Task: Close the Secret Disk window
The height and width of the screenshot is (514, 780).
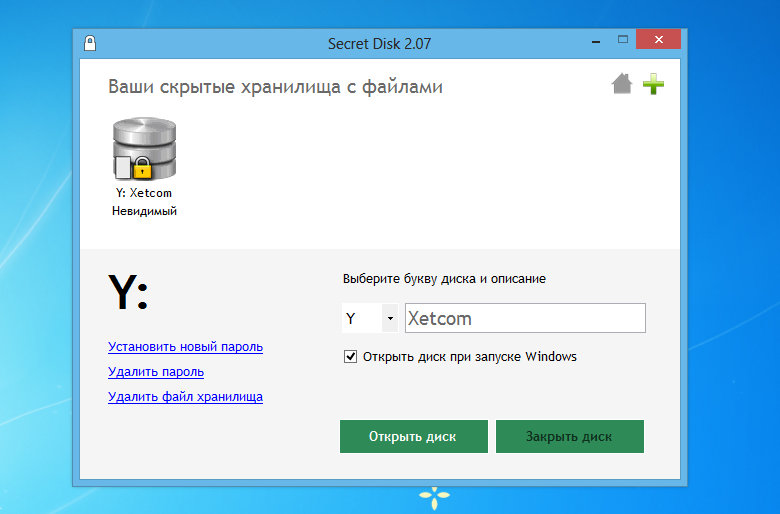Action: [659, 39]
